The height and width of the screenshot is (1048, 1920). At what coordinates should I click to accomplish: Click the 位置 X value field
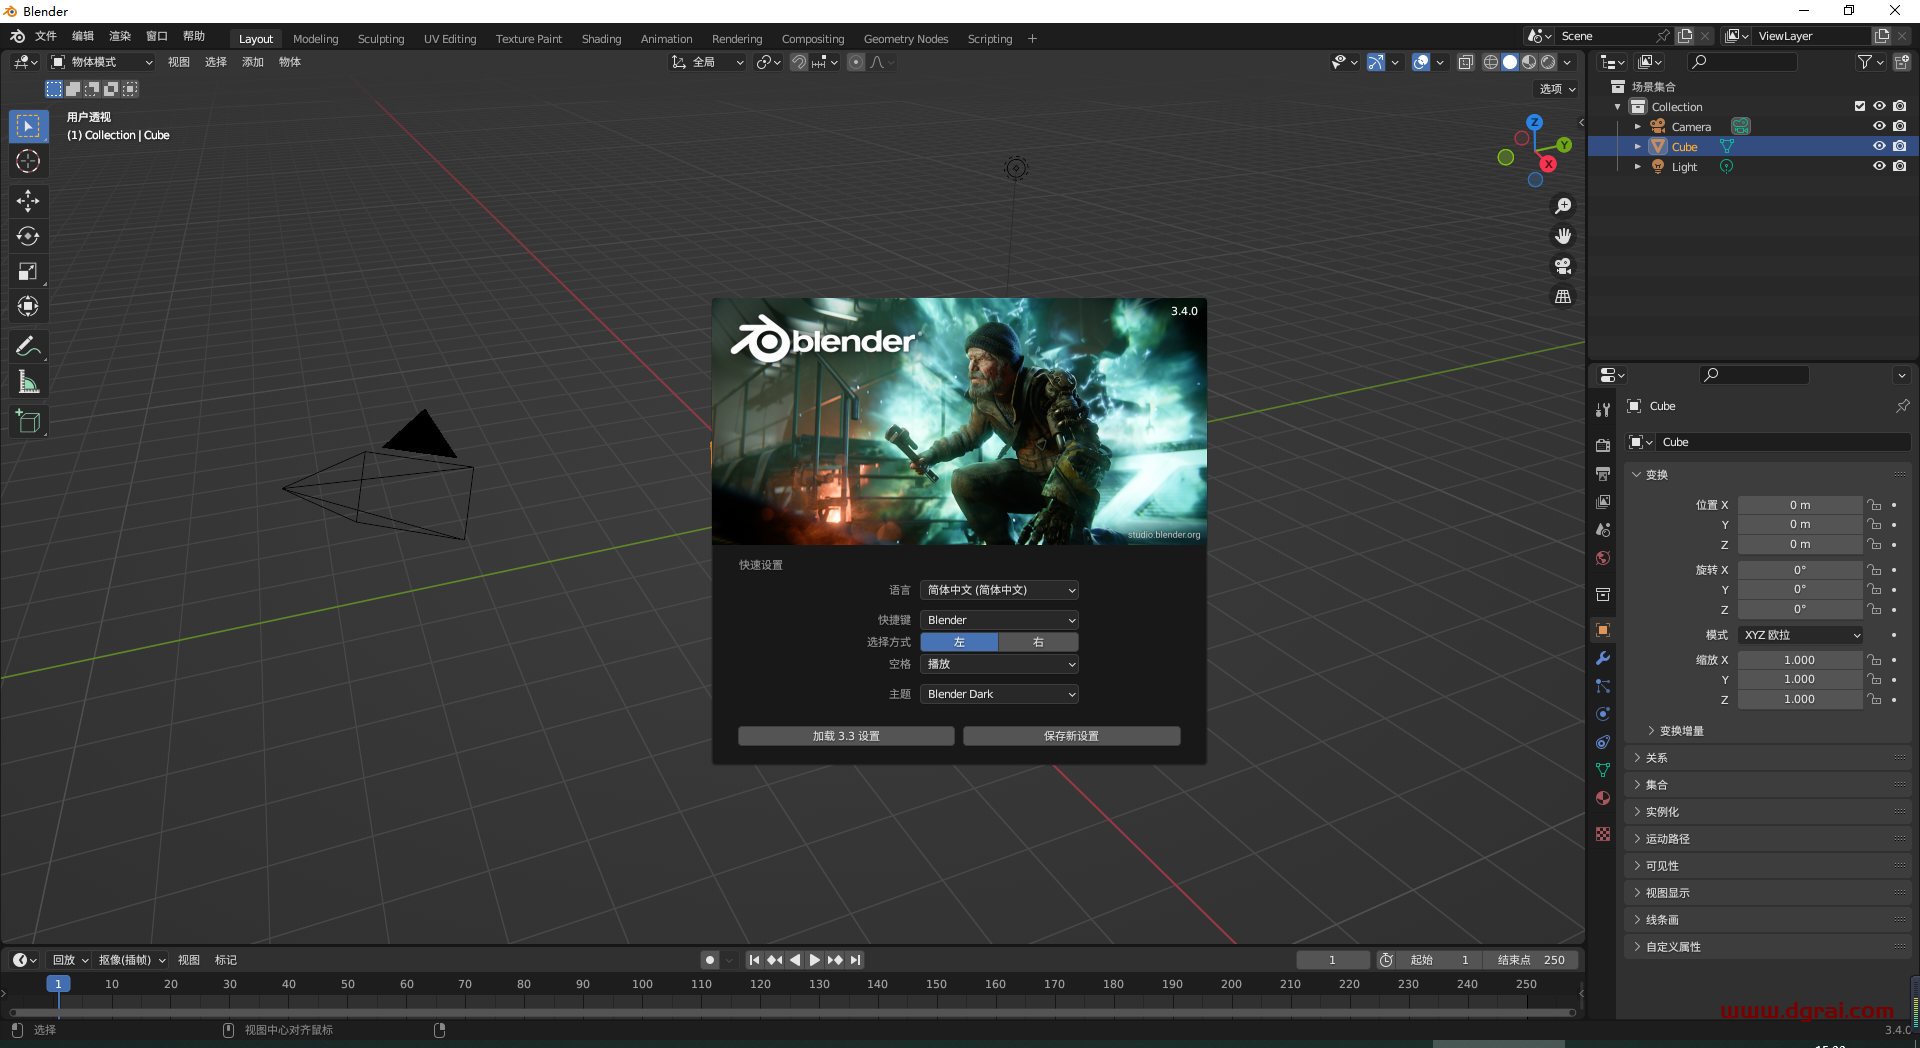click(x=1799, y=505)
